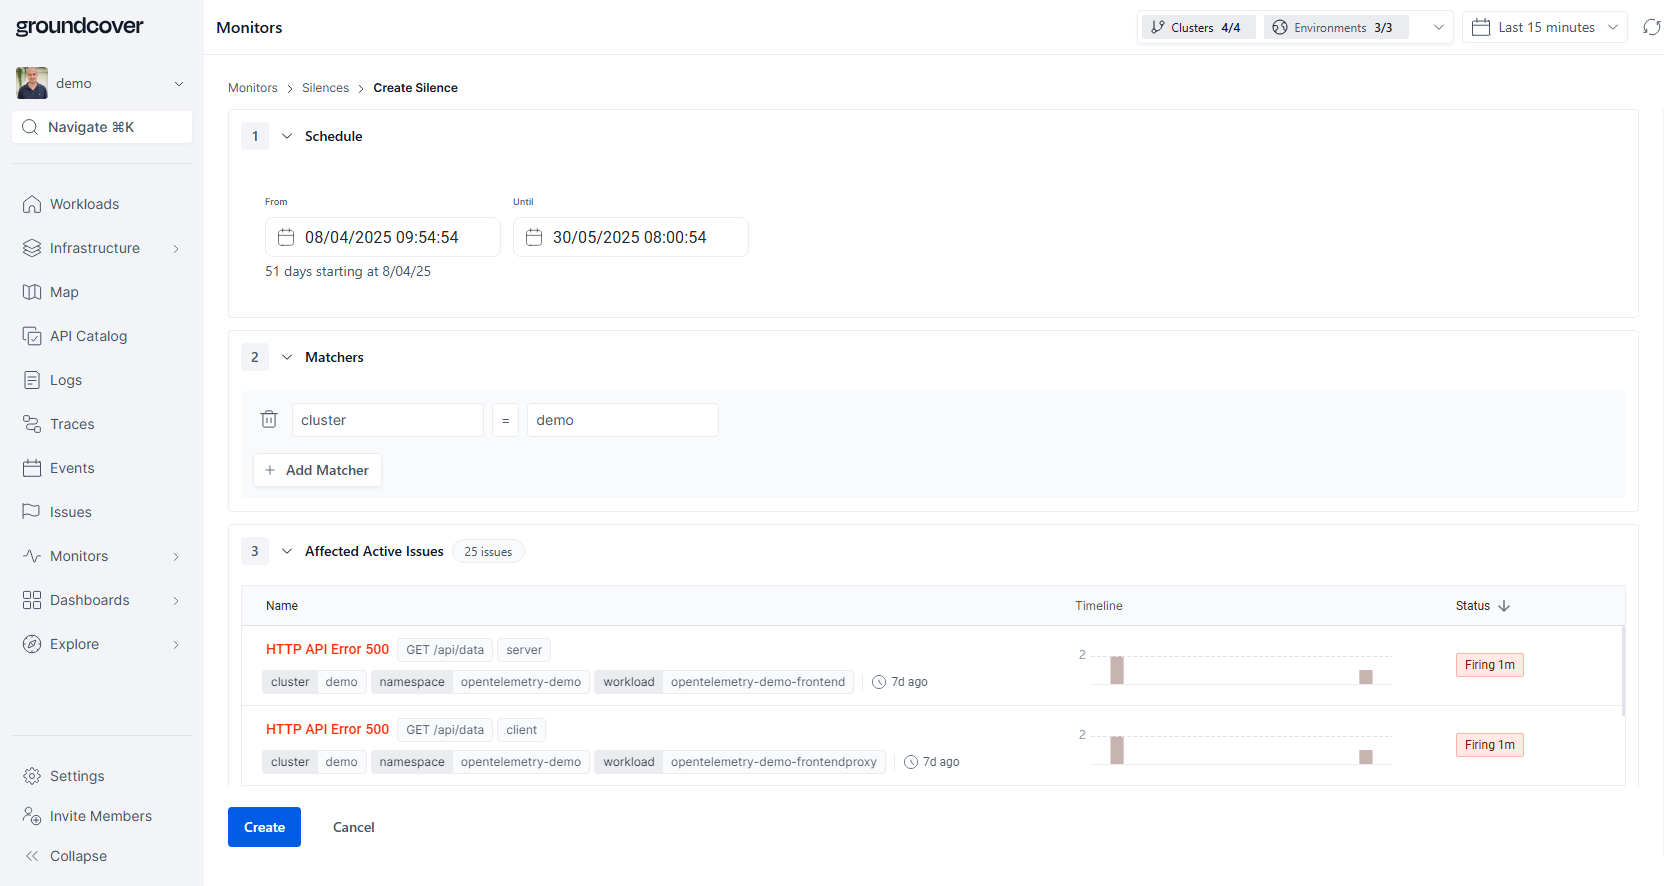Collapse Affected Active Issues section
Screen dimensions: 1664x886
click(x=287, y=551)
